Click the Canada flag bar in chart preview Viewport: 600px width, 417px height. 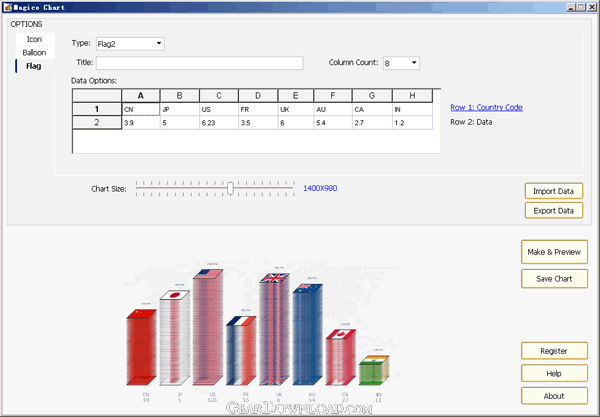click(341, 357)
